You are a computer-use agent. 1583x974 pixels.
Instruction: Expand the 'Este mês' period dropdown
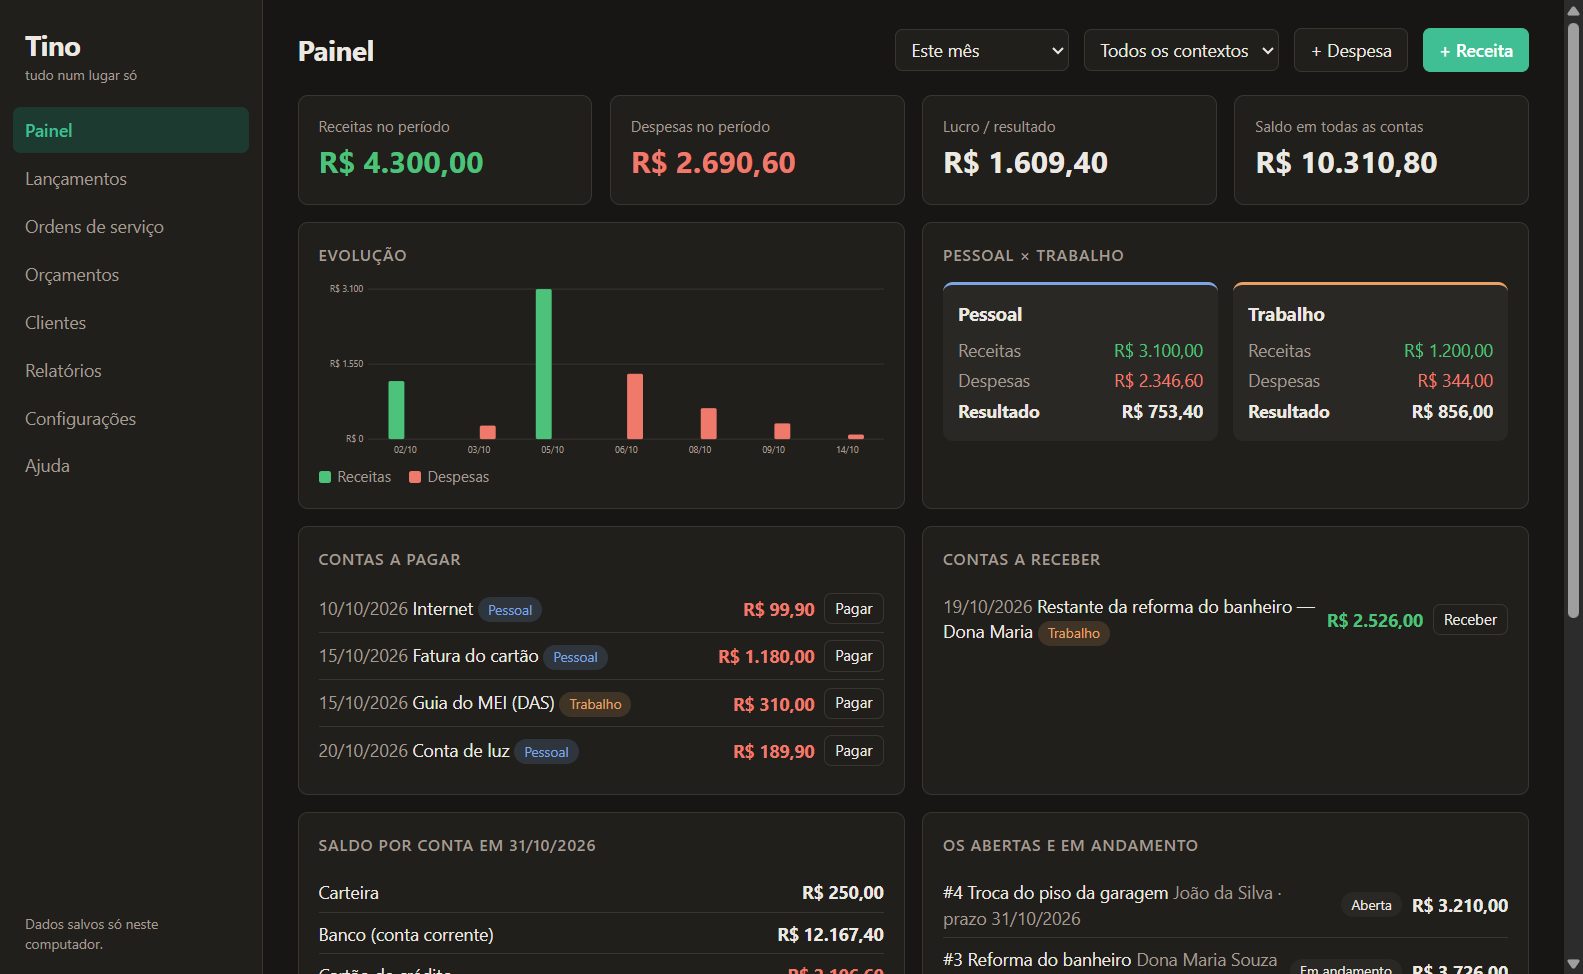click(x=982, y=50)
